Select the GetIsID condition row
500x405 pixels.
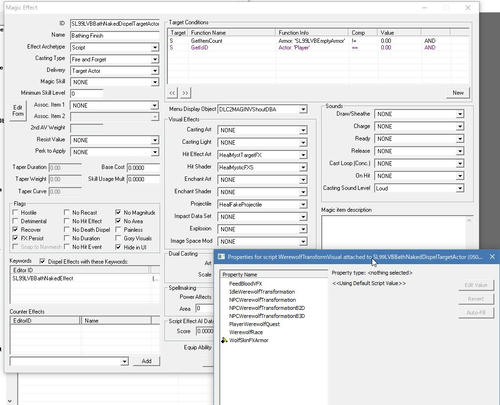(x=318, y=48)
